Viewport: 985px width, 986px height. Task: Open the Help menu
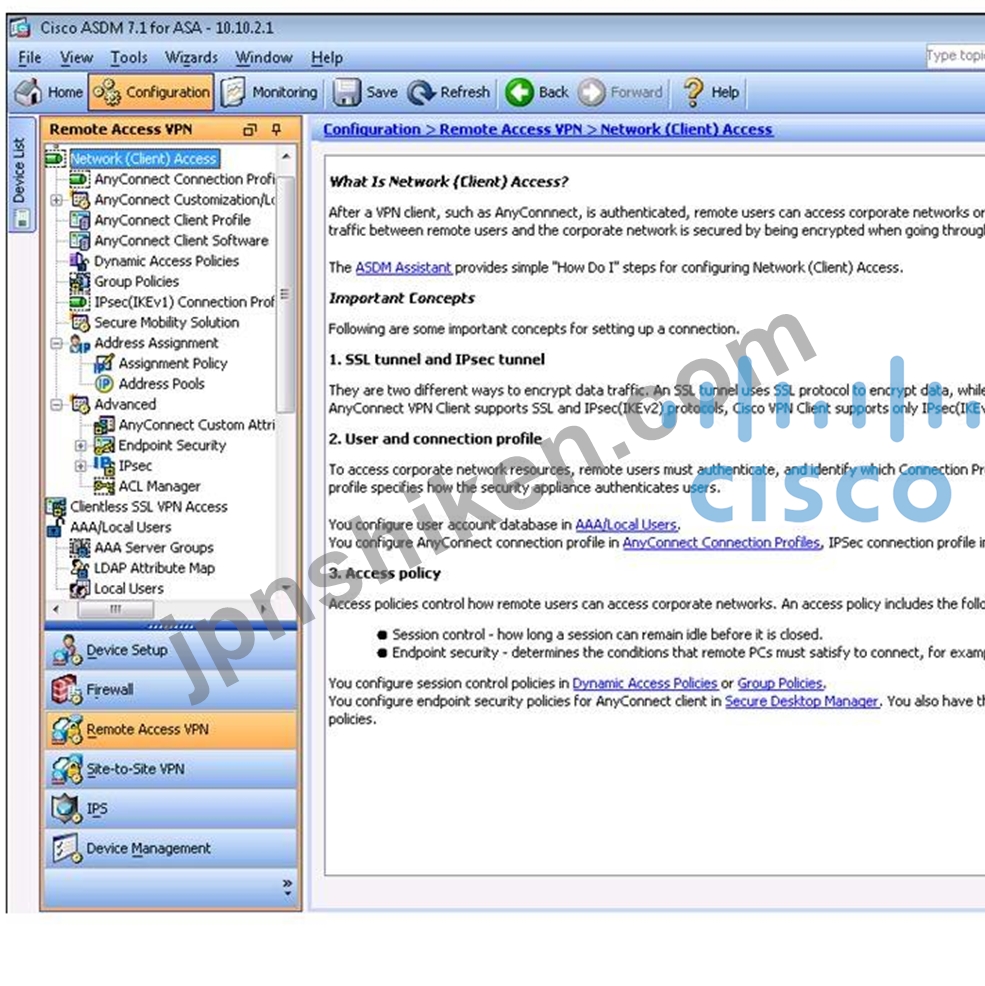coord(327,57)
